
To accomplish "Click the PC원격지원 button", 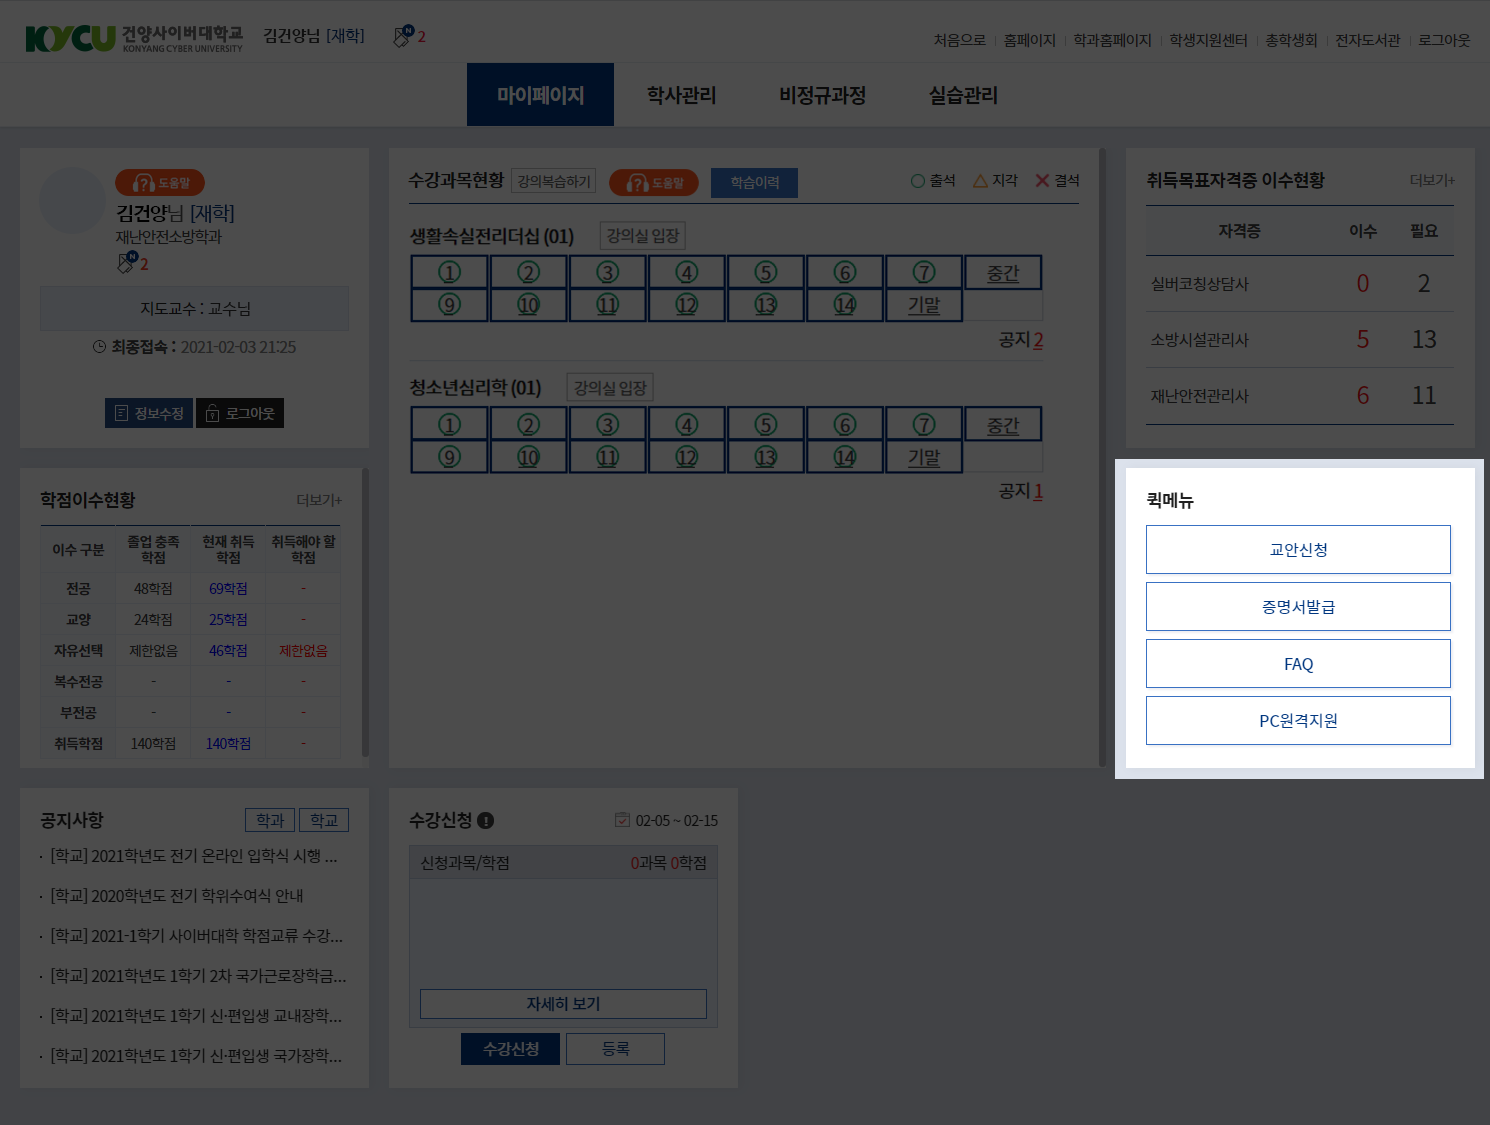I will click(1298, 720).
